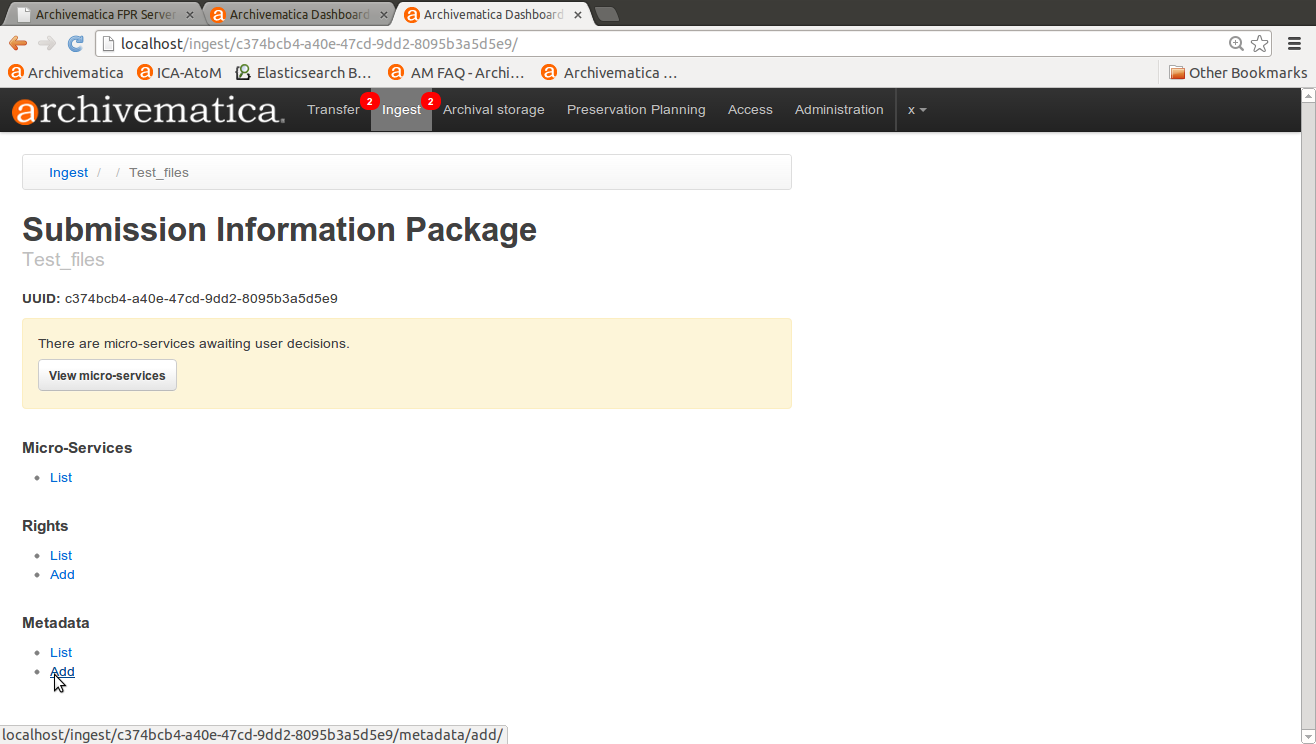Click Ingest breadcrumb link
Screen dimensions: 1316x744
[x=69, y=172]
